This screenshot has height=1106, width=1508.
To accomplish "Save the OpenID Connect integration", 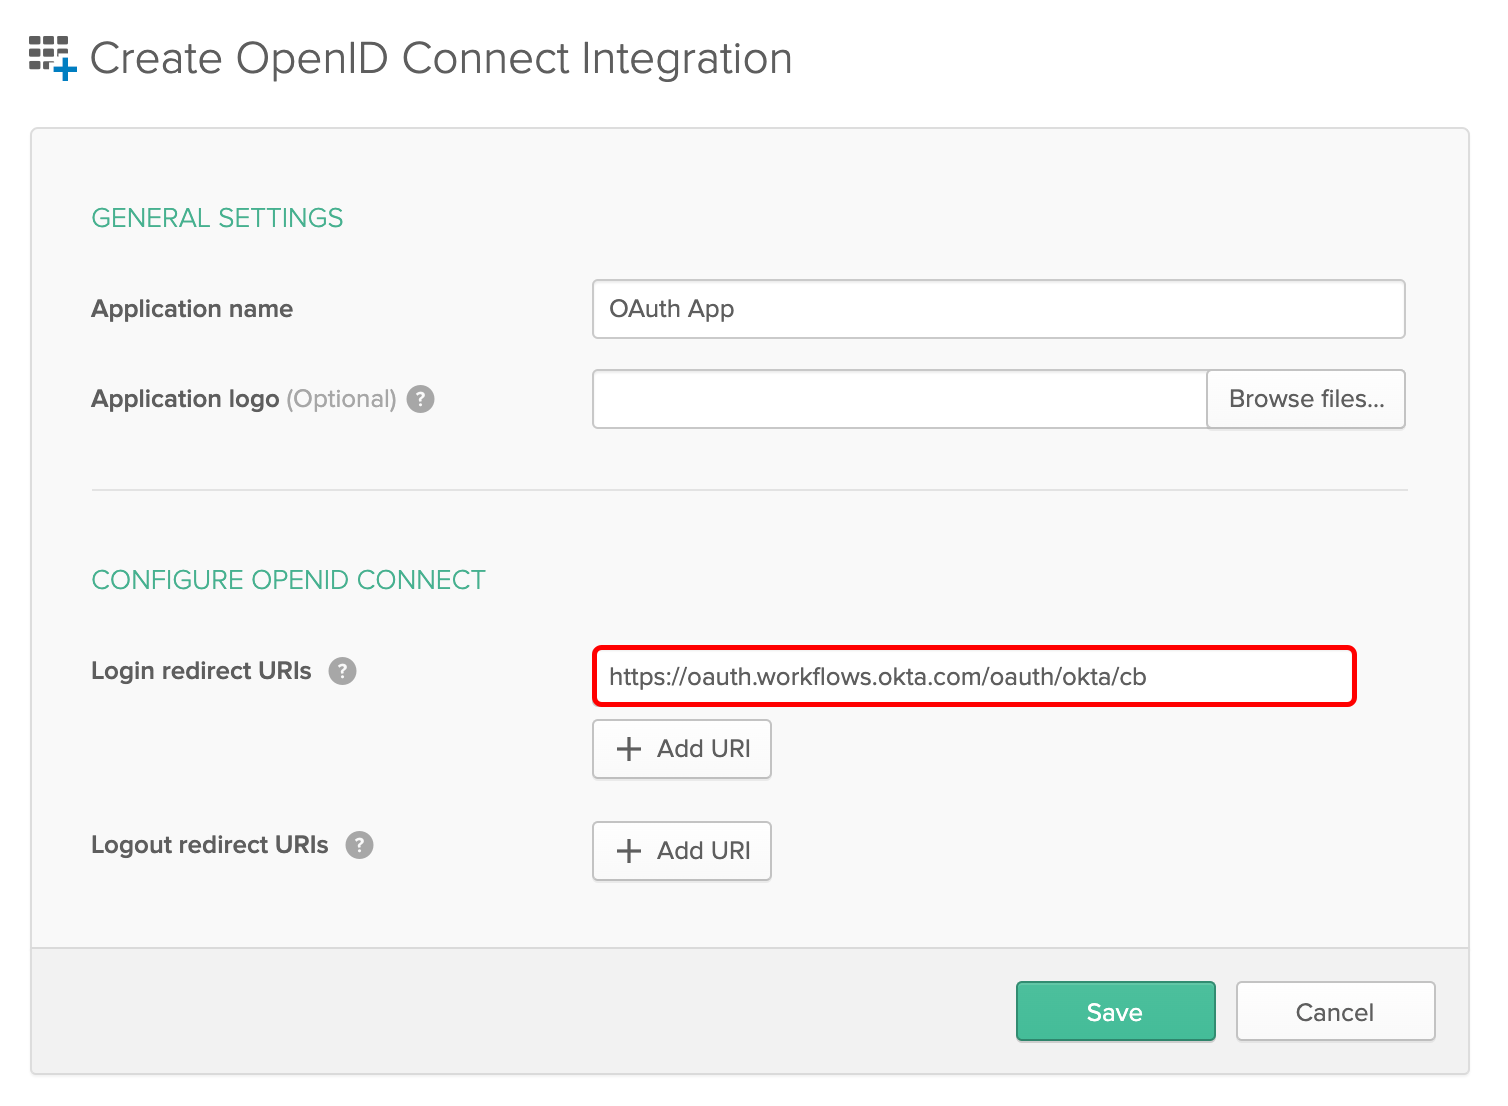I will (1116, 1011).
